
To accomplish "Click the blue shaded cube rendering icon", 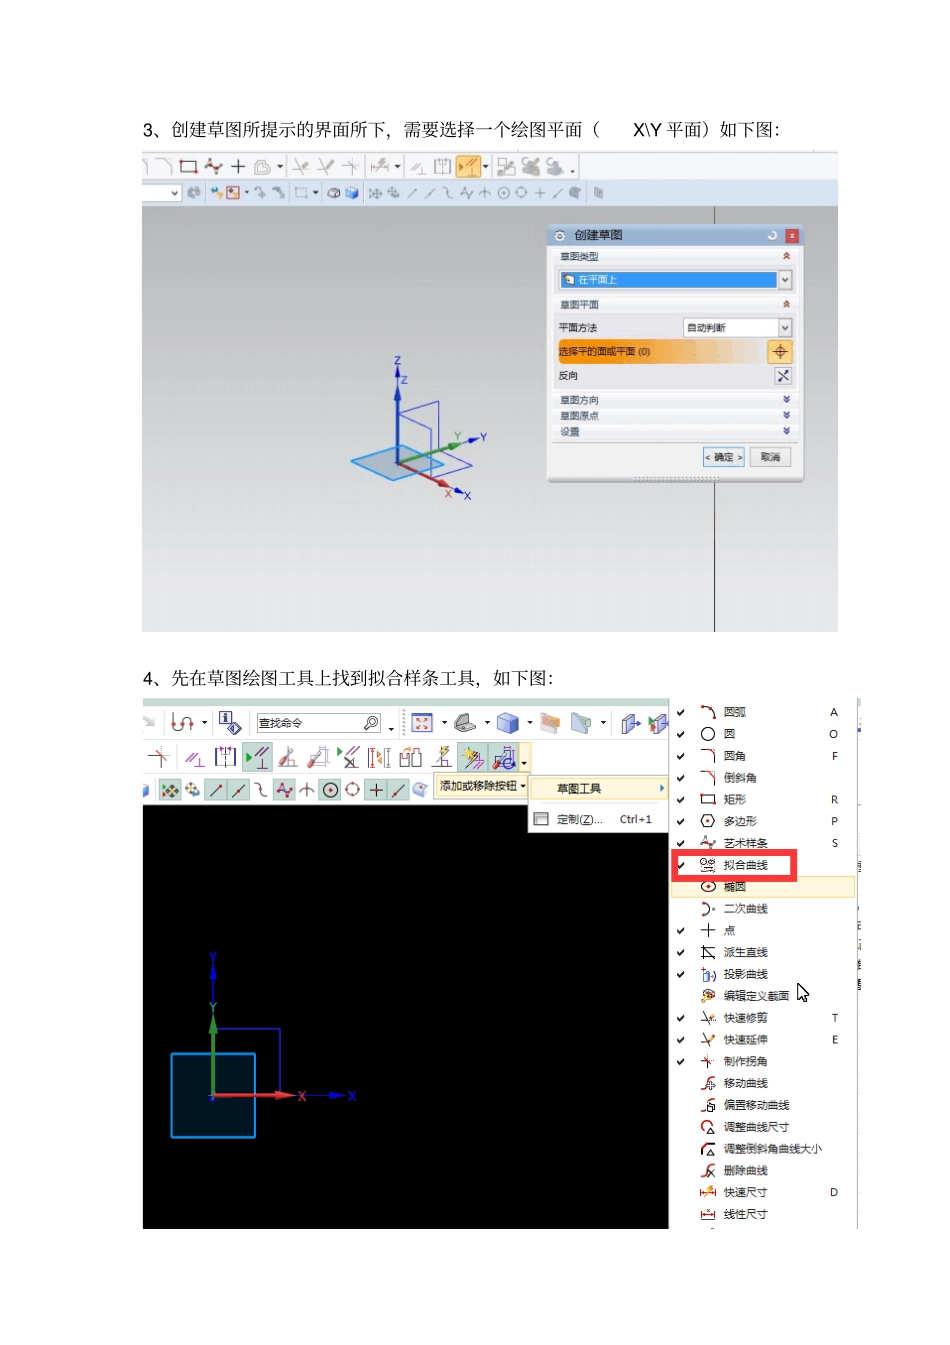I will pyautogui.click(x=508, y=722).
